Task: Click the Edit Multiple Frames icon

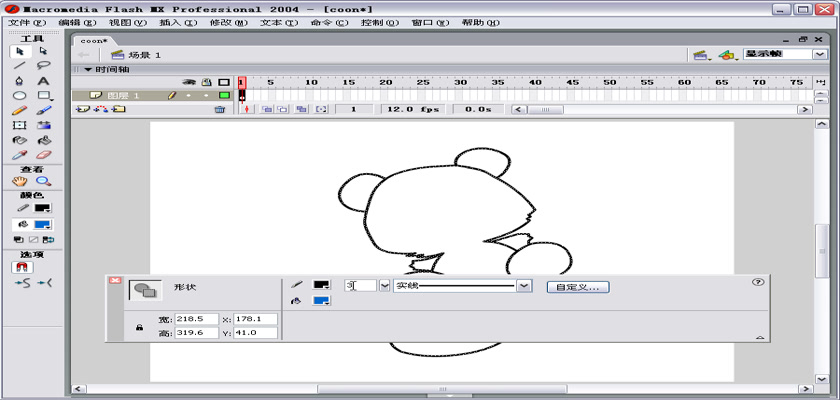Action: 302,109
